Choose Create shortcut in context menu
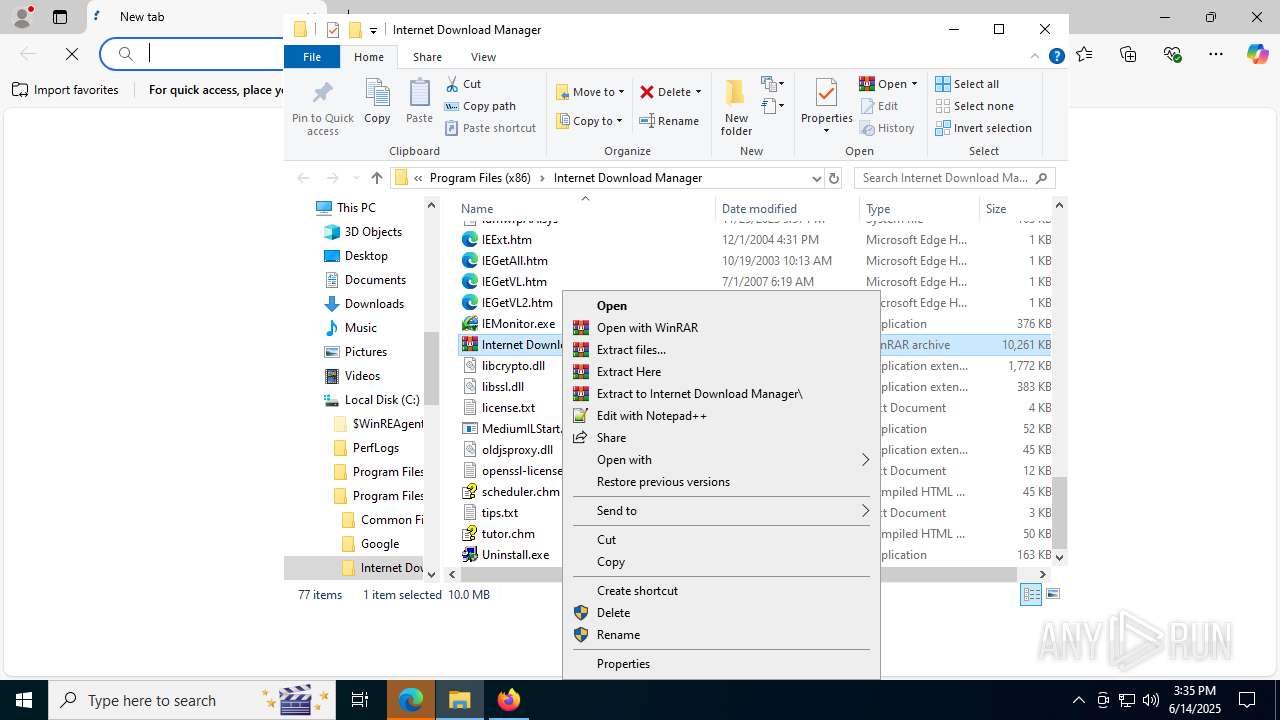 click(x=721, y=591)
